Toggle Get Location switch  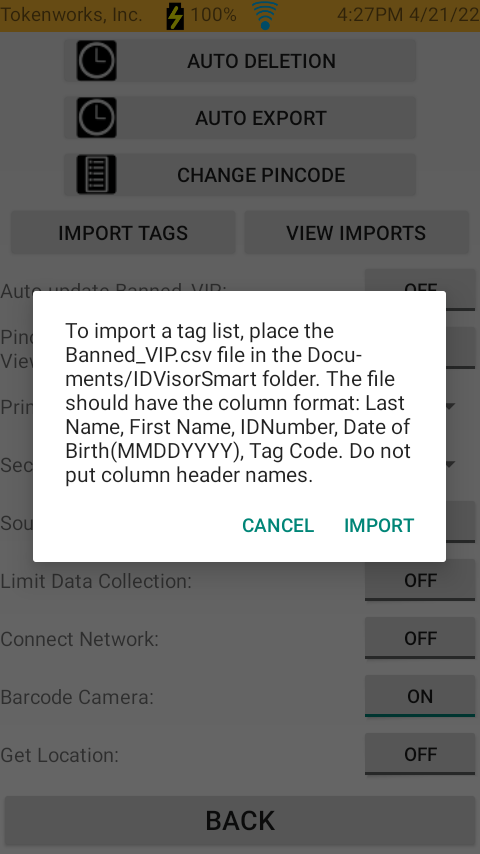[x=420, y=754]
